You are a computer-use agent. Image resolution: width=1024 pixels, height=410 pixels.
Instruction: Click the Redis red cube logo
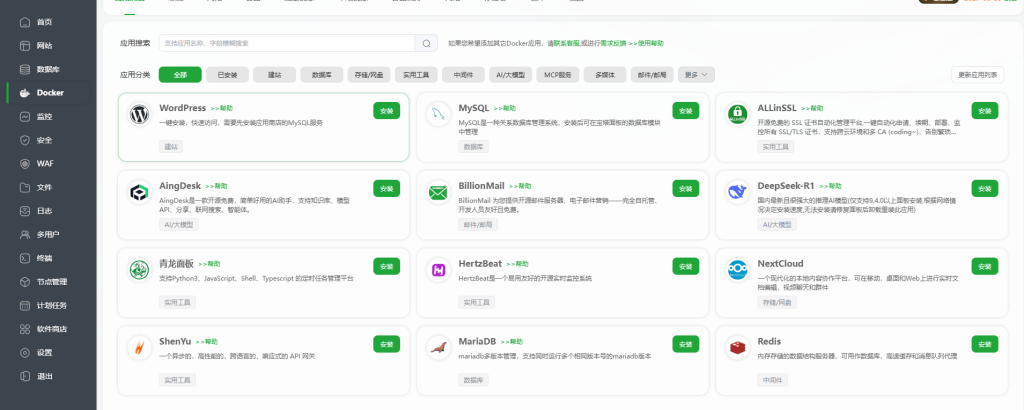738,348
